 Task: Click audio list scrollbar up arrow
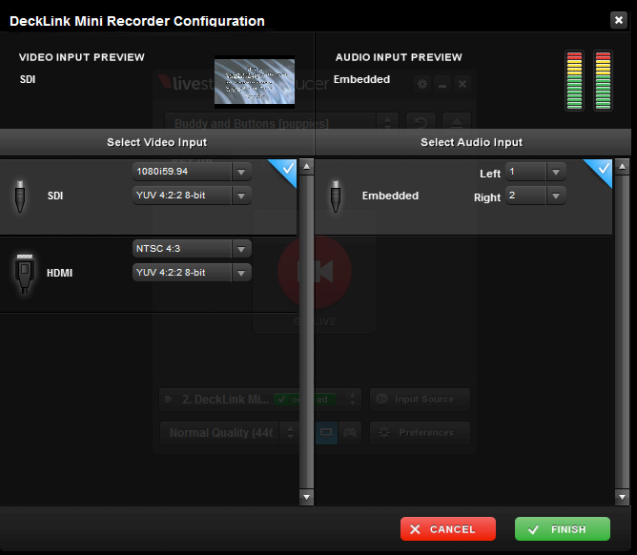(622, 167)
